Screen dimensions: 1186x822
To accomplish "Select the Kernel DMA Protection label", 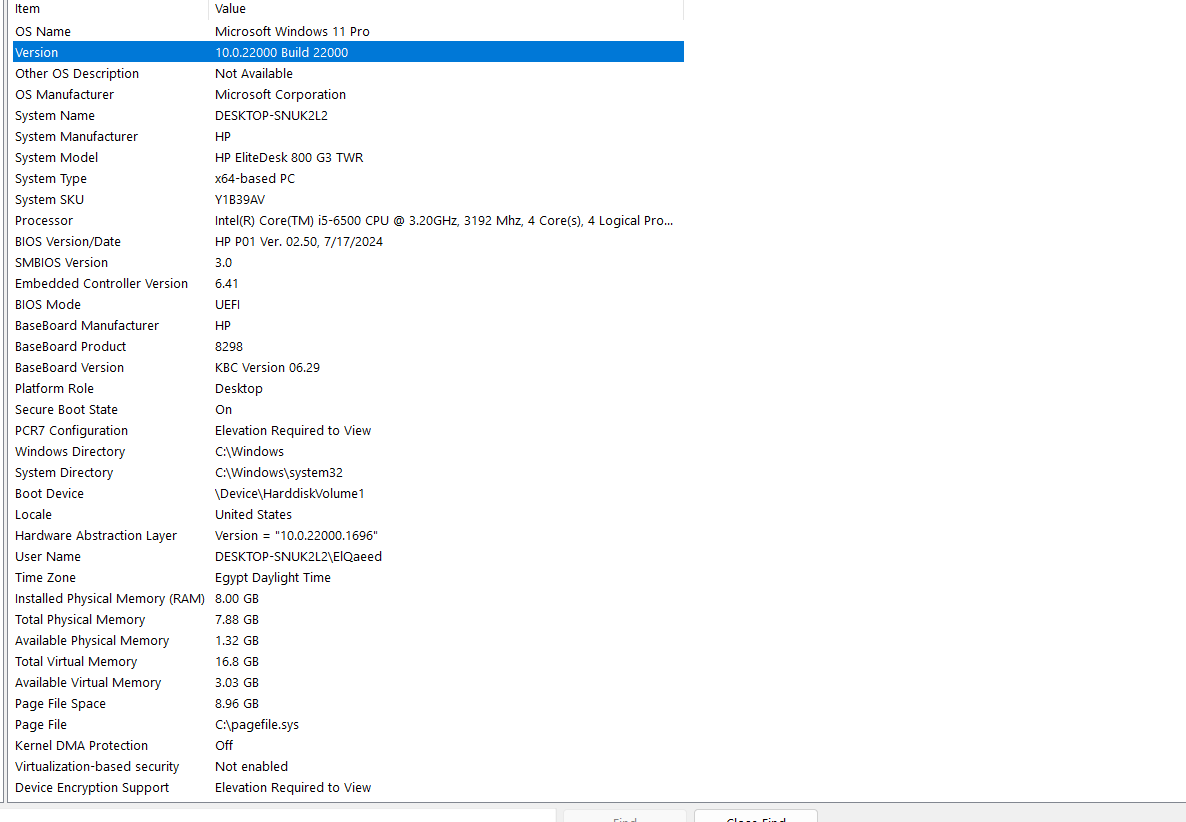I will [x=82, y=747].
